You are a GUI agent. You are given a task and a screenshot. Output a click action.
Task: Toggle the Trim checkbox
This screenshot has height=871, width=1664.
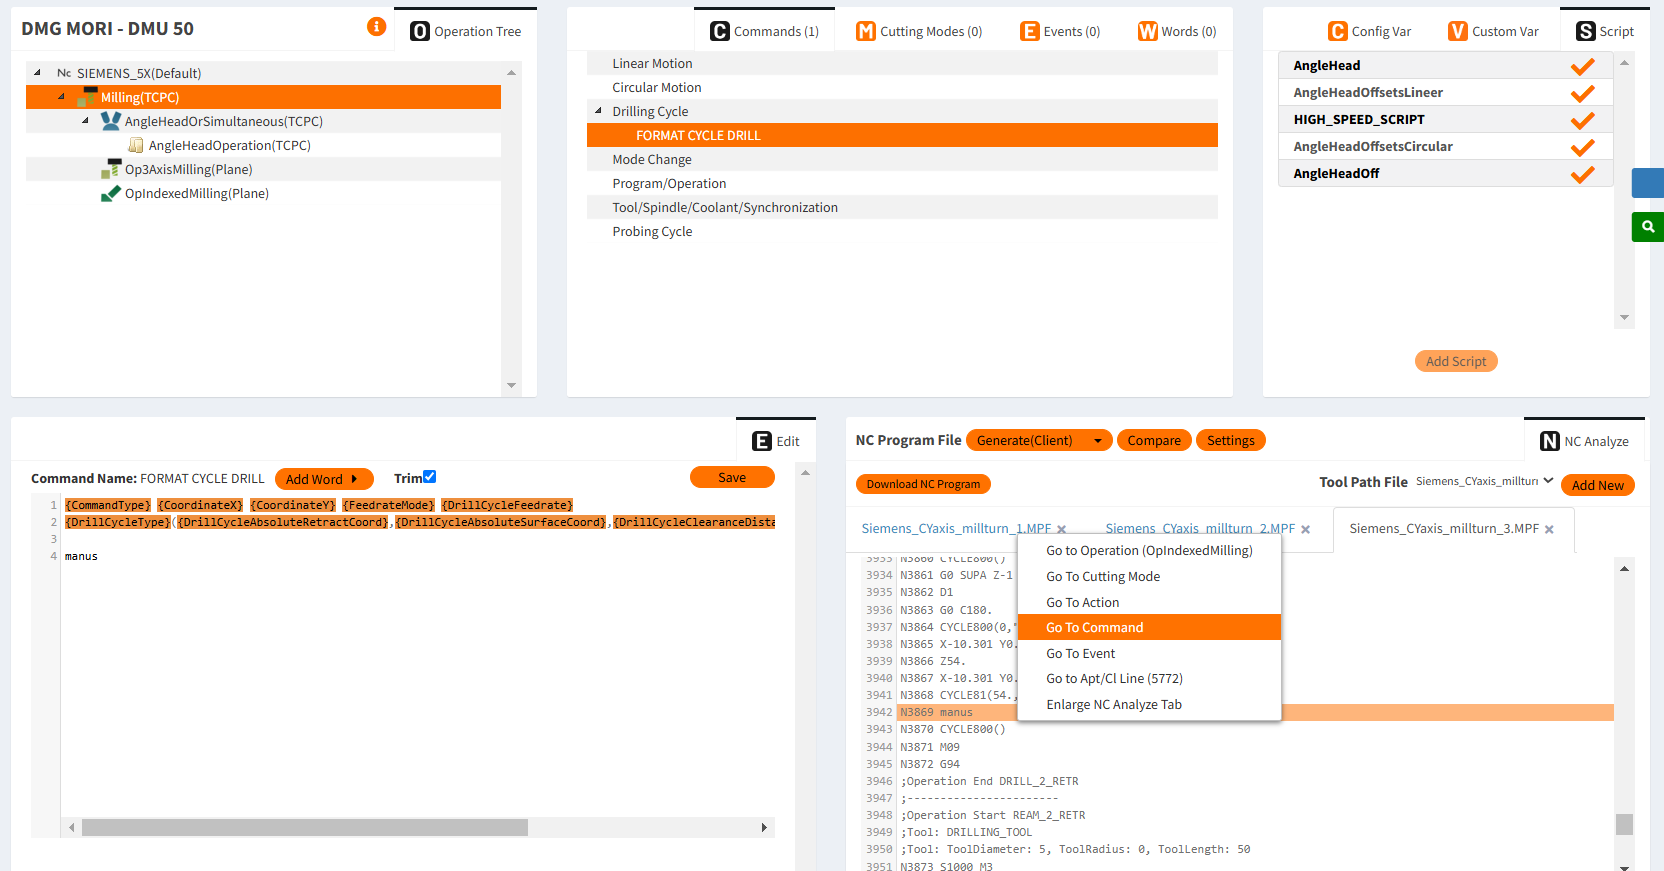pyautogui.click(x=430, y=477)
